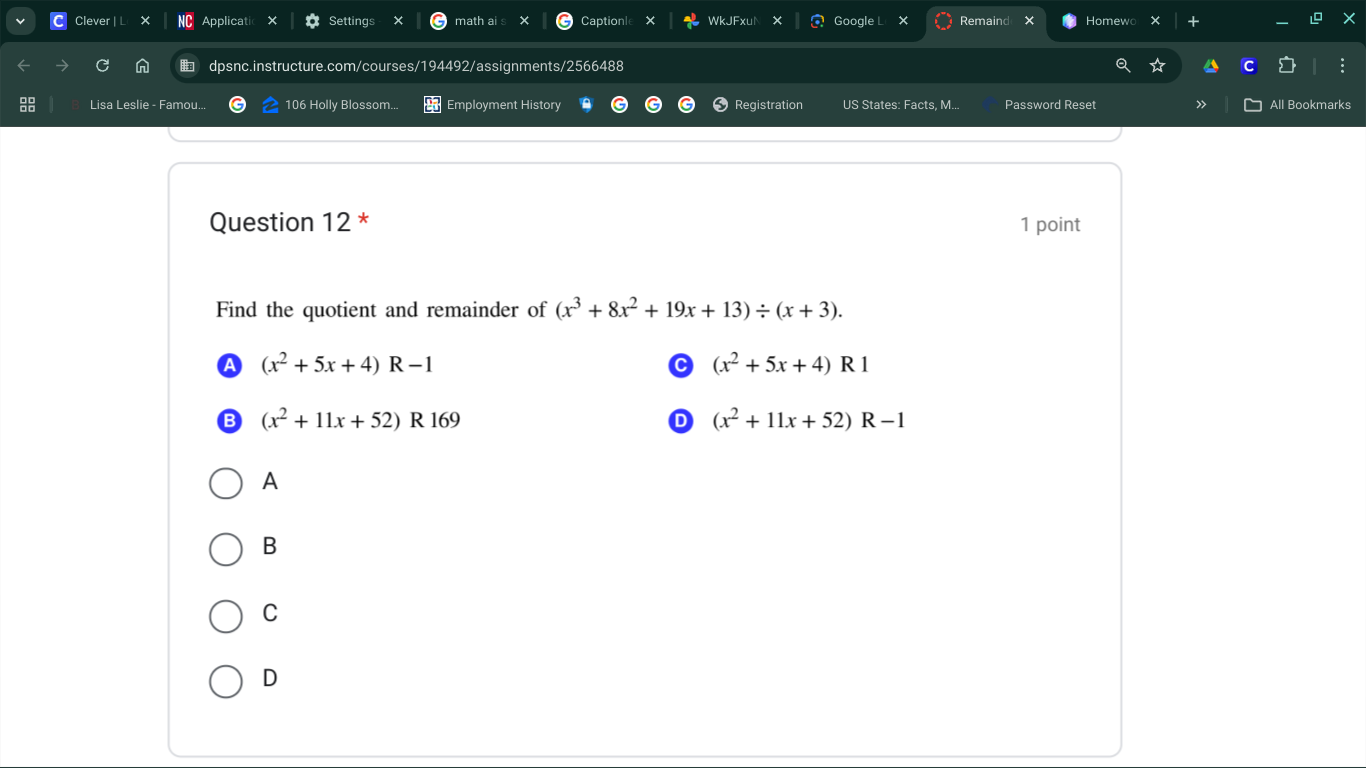Open 106 Holly Blossom bookmark
The width and height of the screenshot is (1366, 768).
tap(330, 105)
